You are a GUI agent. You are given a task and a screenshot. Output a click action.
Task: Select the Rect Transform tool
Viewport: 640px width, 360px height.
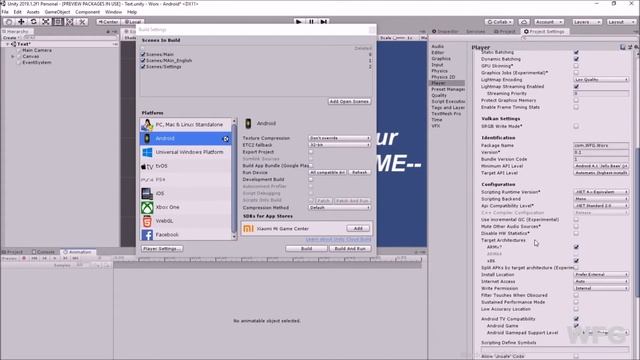[x=58, y=22]
